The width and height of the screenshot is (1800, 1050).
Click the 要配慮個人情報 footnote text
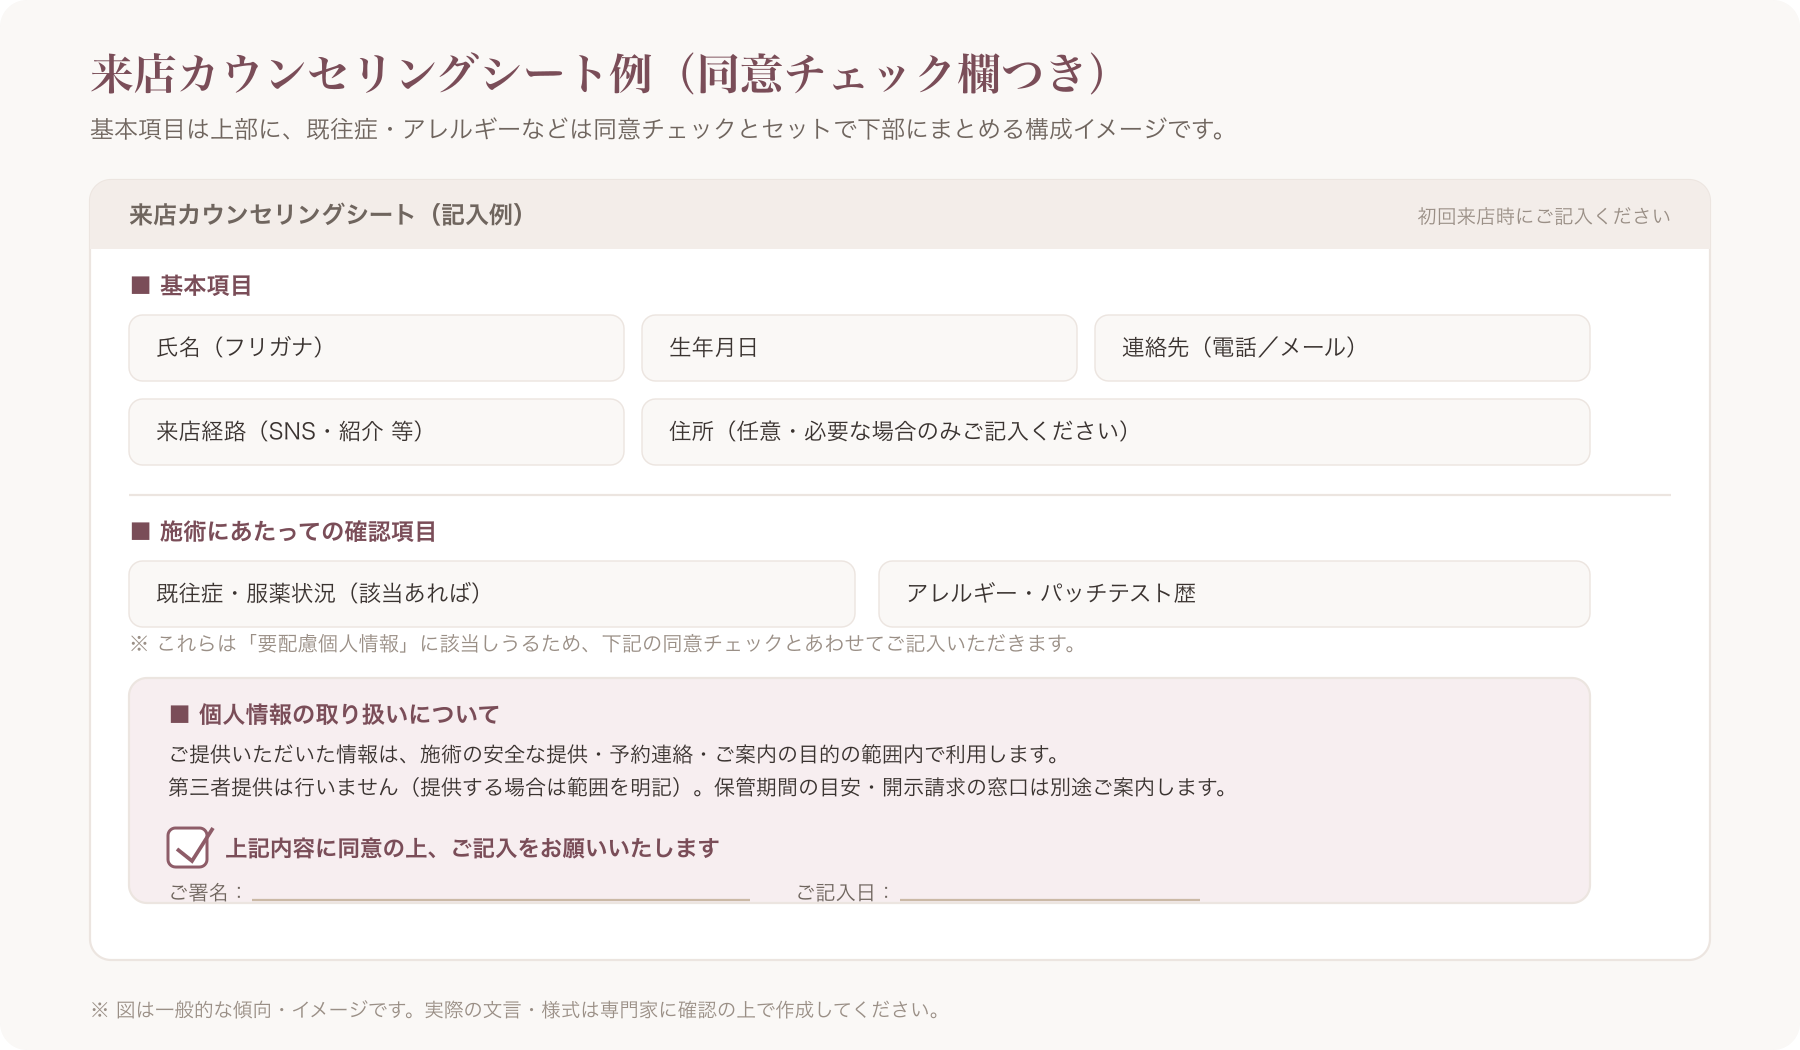[603, 644]
